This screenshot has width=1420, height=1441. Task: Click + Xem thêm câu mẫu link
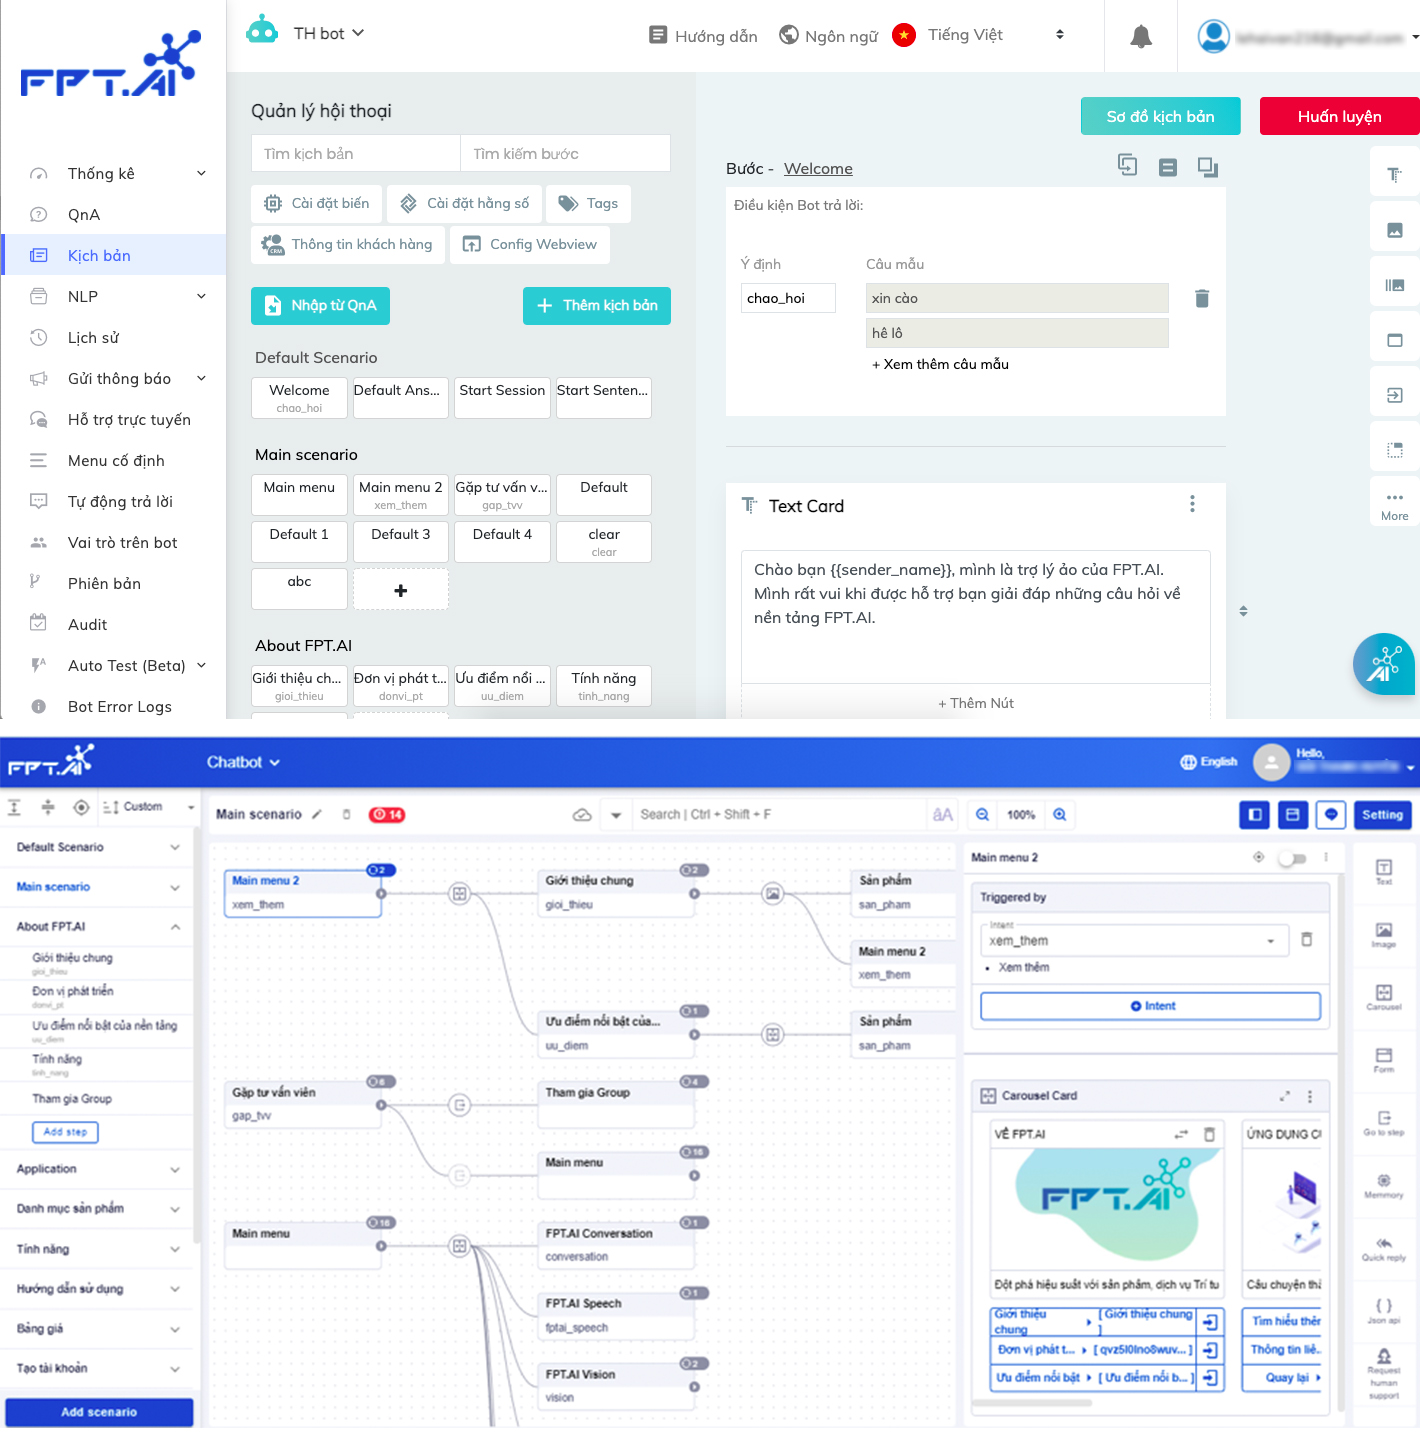point(940,364)
